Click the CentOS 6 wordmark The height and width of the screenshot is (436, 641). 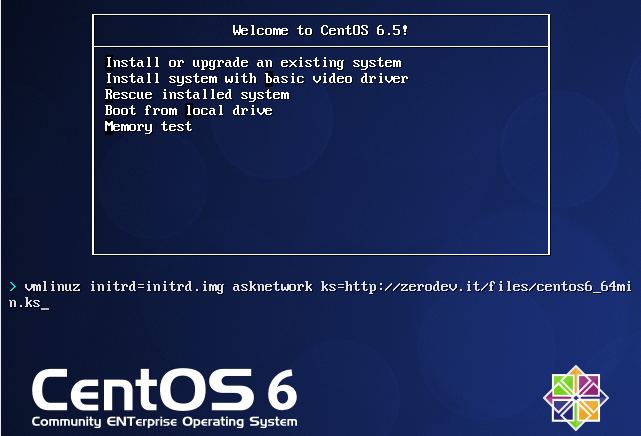164,390
